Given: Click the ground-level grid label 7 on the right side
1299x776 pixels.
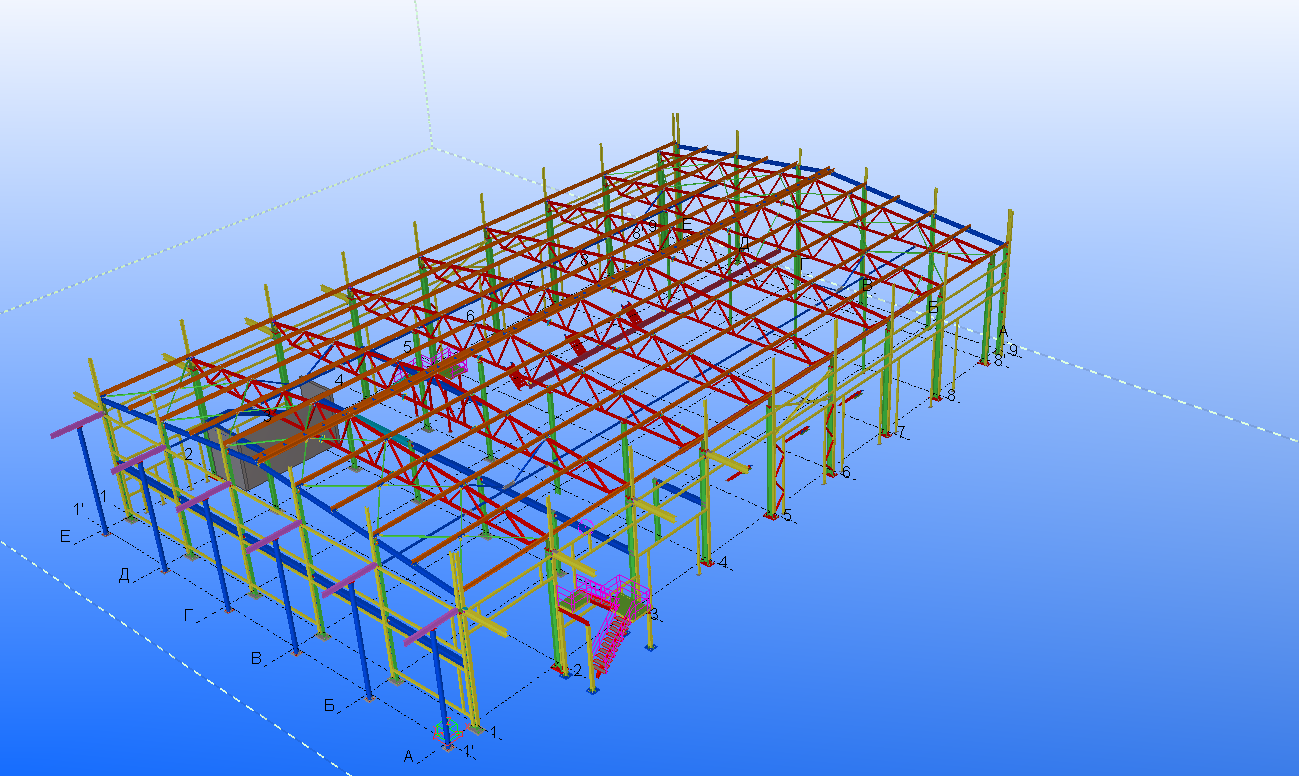Looking at the screenshot, I should click(x=901, y=433).
